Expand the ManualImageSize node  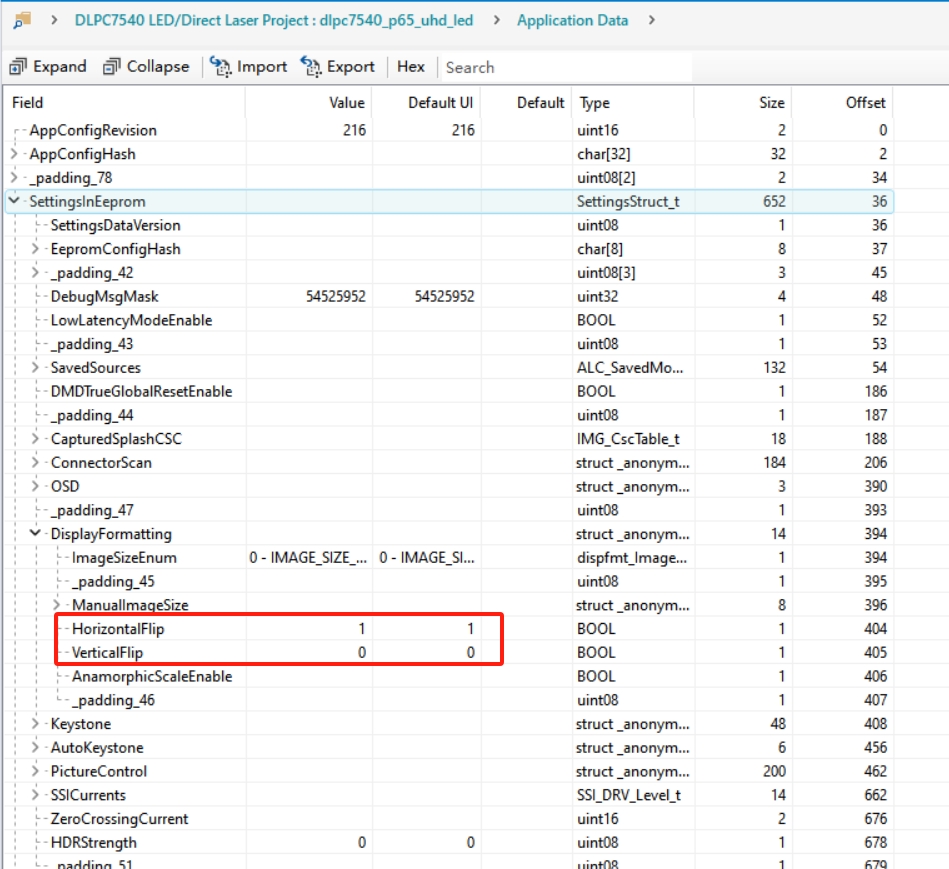coord(57,605)
